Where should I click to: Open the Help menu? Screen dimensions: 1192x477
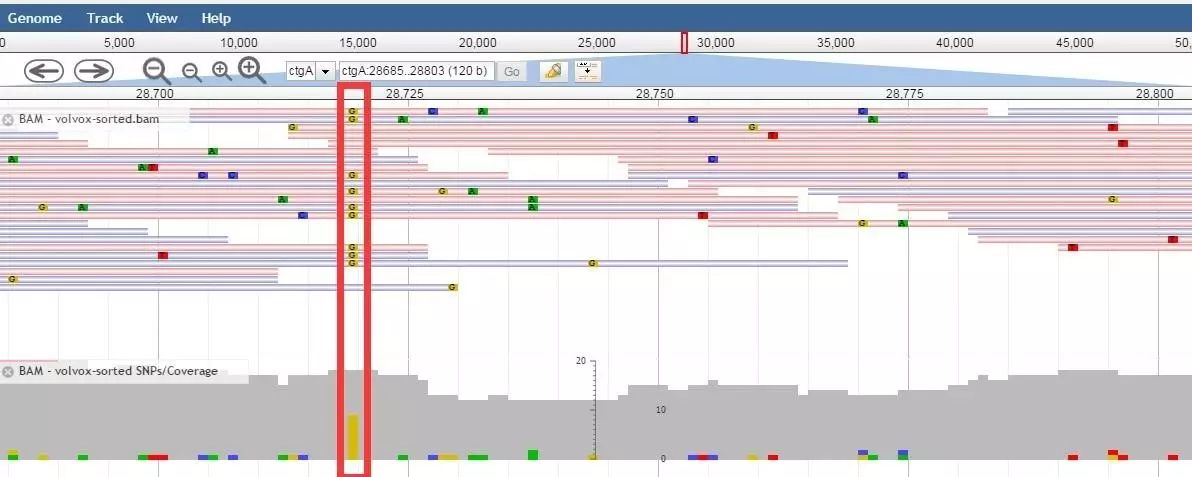216,18
